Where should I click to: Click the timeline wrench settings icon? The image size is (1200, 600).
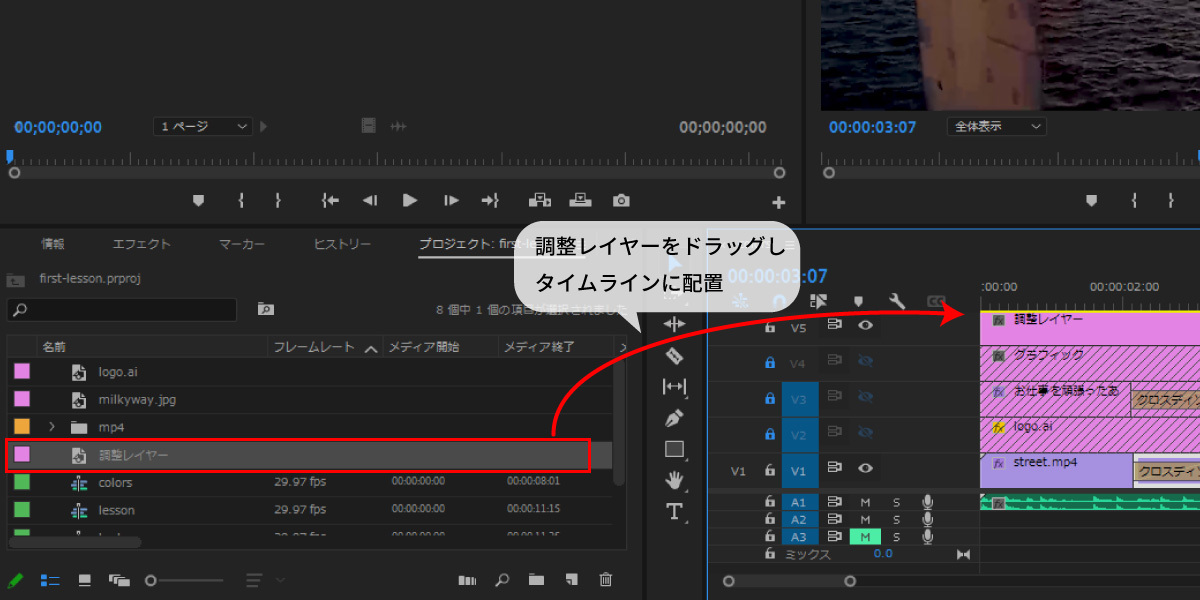point(897,300)
